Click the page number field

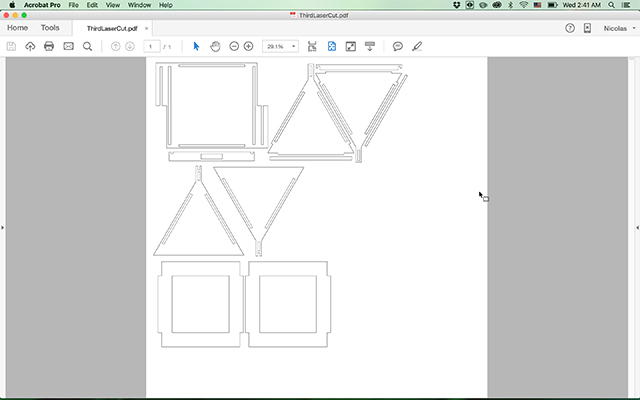151,47
